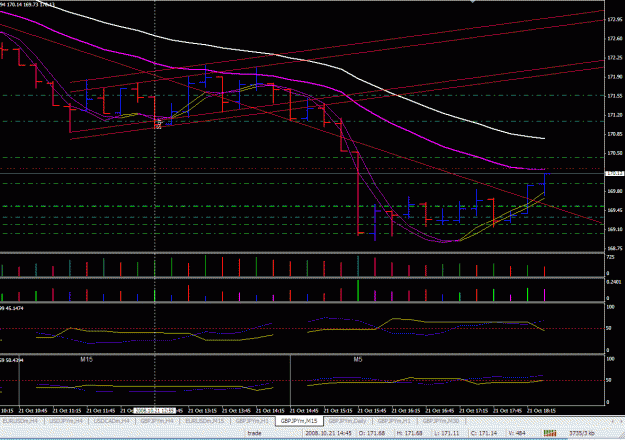
Task: Open the USDJPYm,H4 chart tab
Action: (x=67, y=421)
